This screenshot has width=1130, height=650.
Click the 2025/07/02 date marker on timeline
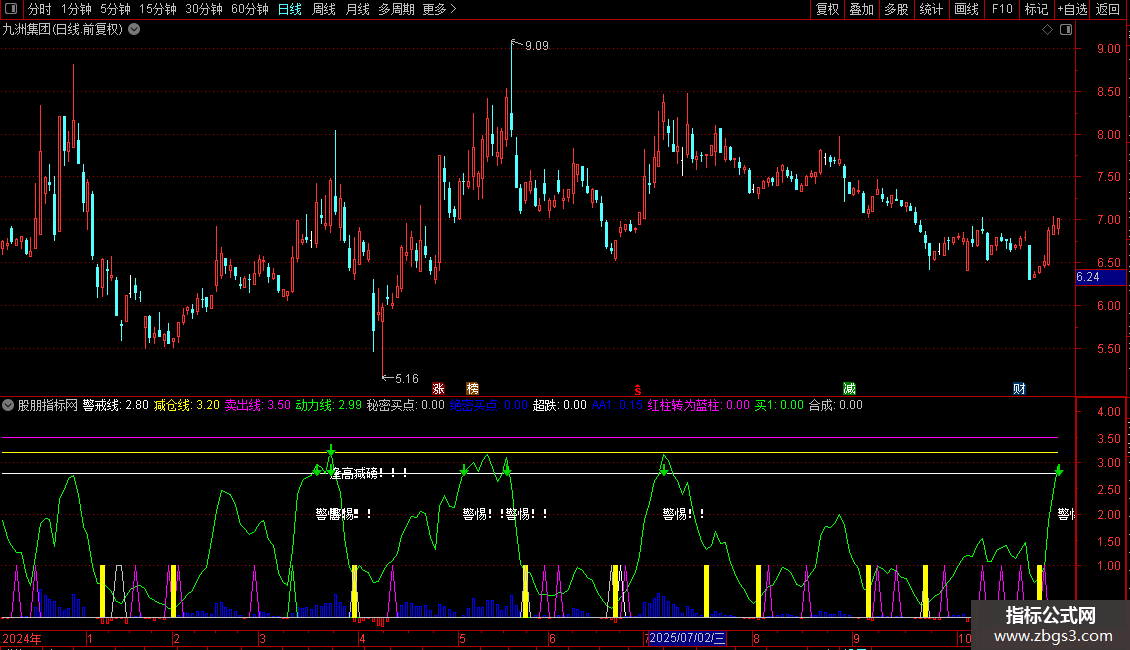click(688, 638)
